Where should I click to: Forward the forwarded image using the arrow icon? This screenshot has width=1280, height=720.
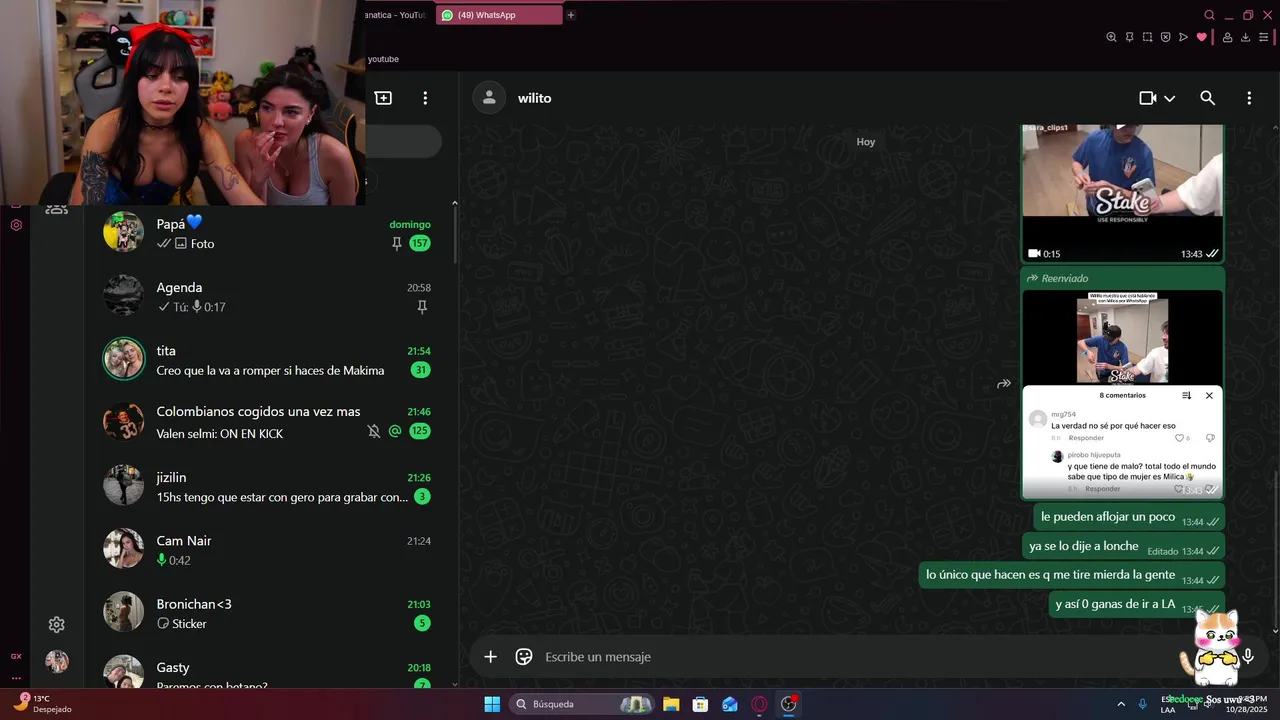tap(1004, 384)
